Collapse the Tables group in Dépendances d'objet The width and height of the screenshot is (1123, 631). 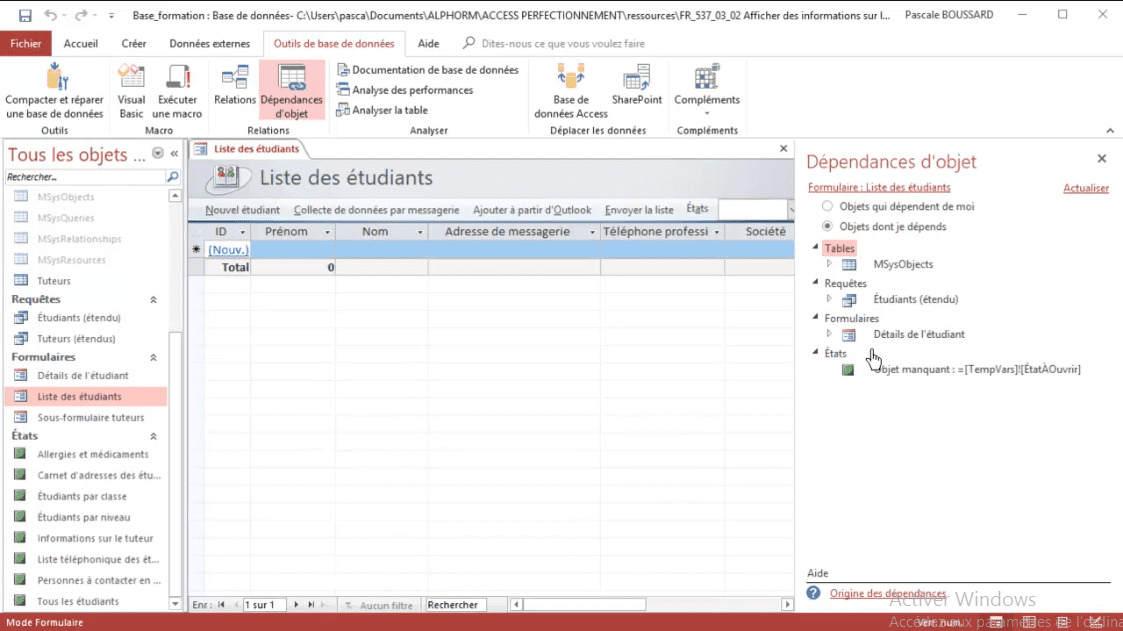tap(815, 248)
